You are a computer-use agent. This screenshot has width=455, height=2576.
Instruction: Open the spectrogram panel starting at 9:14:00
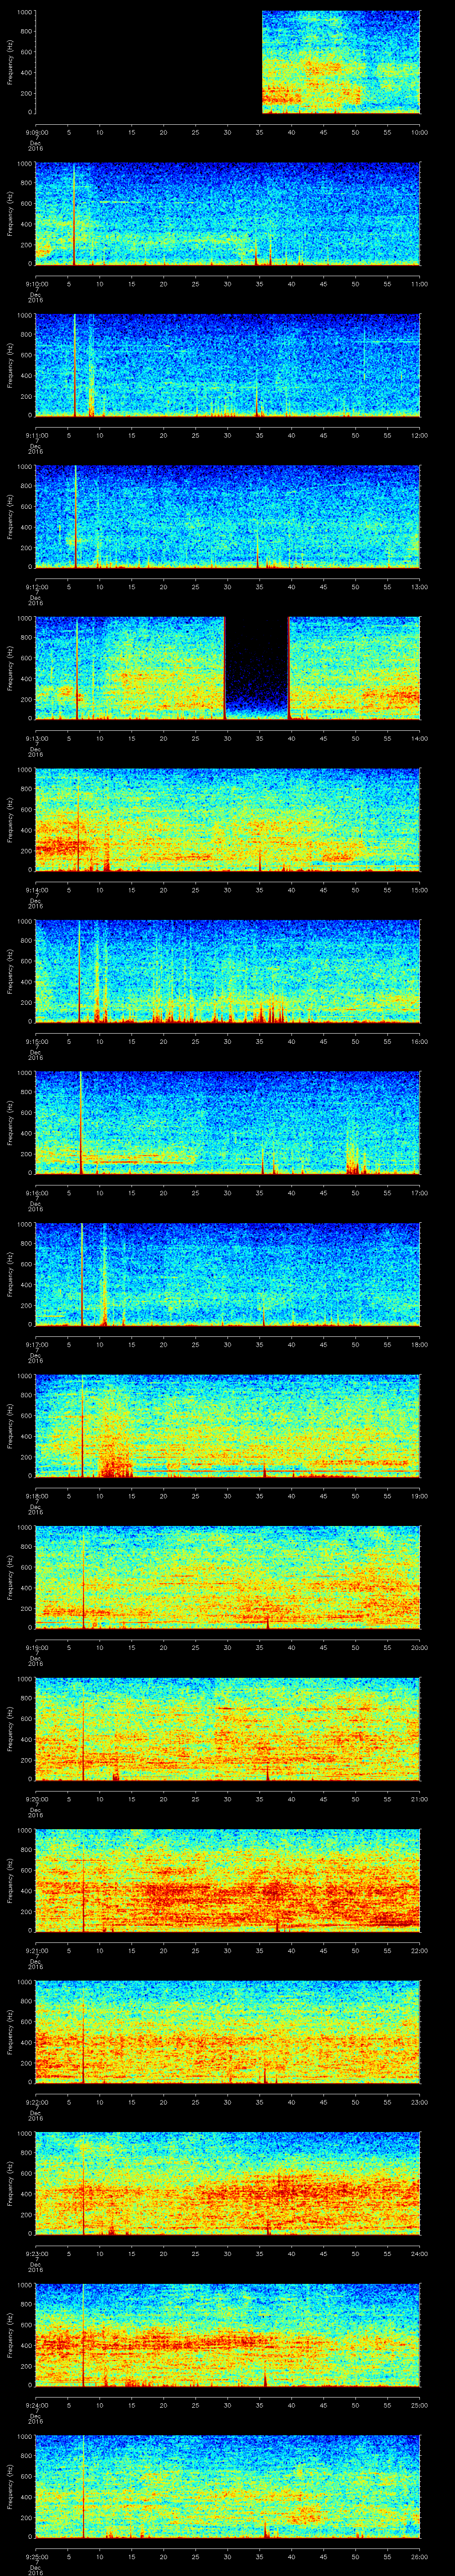click(x=228, y=820)
